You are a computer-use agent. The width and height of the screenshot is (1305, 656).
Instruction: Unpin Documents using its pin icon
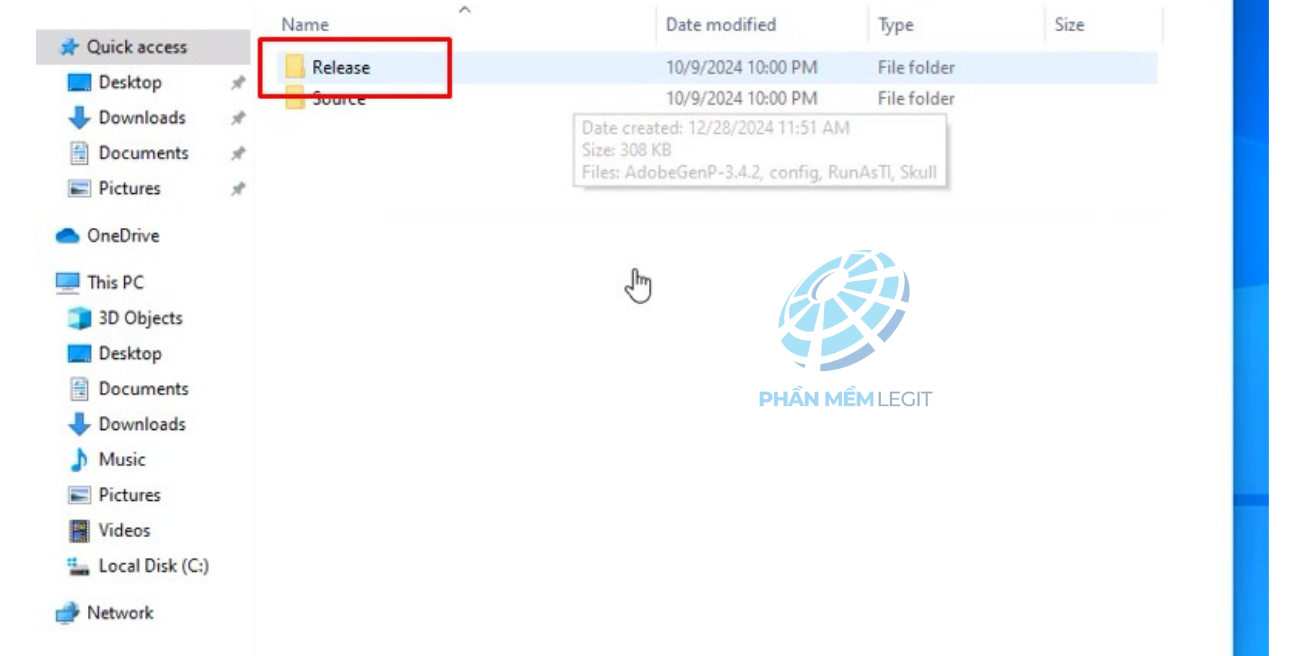(x=238, y=154)
